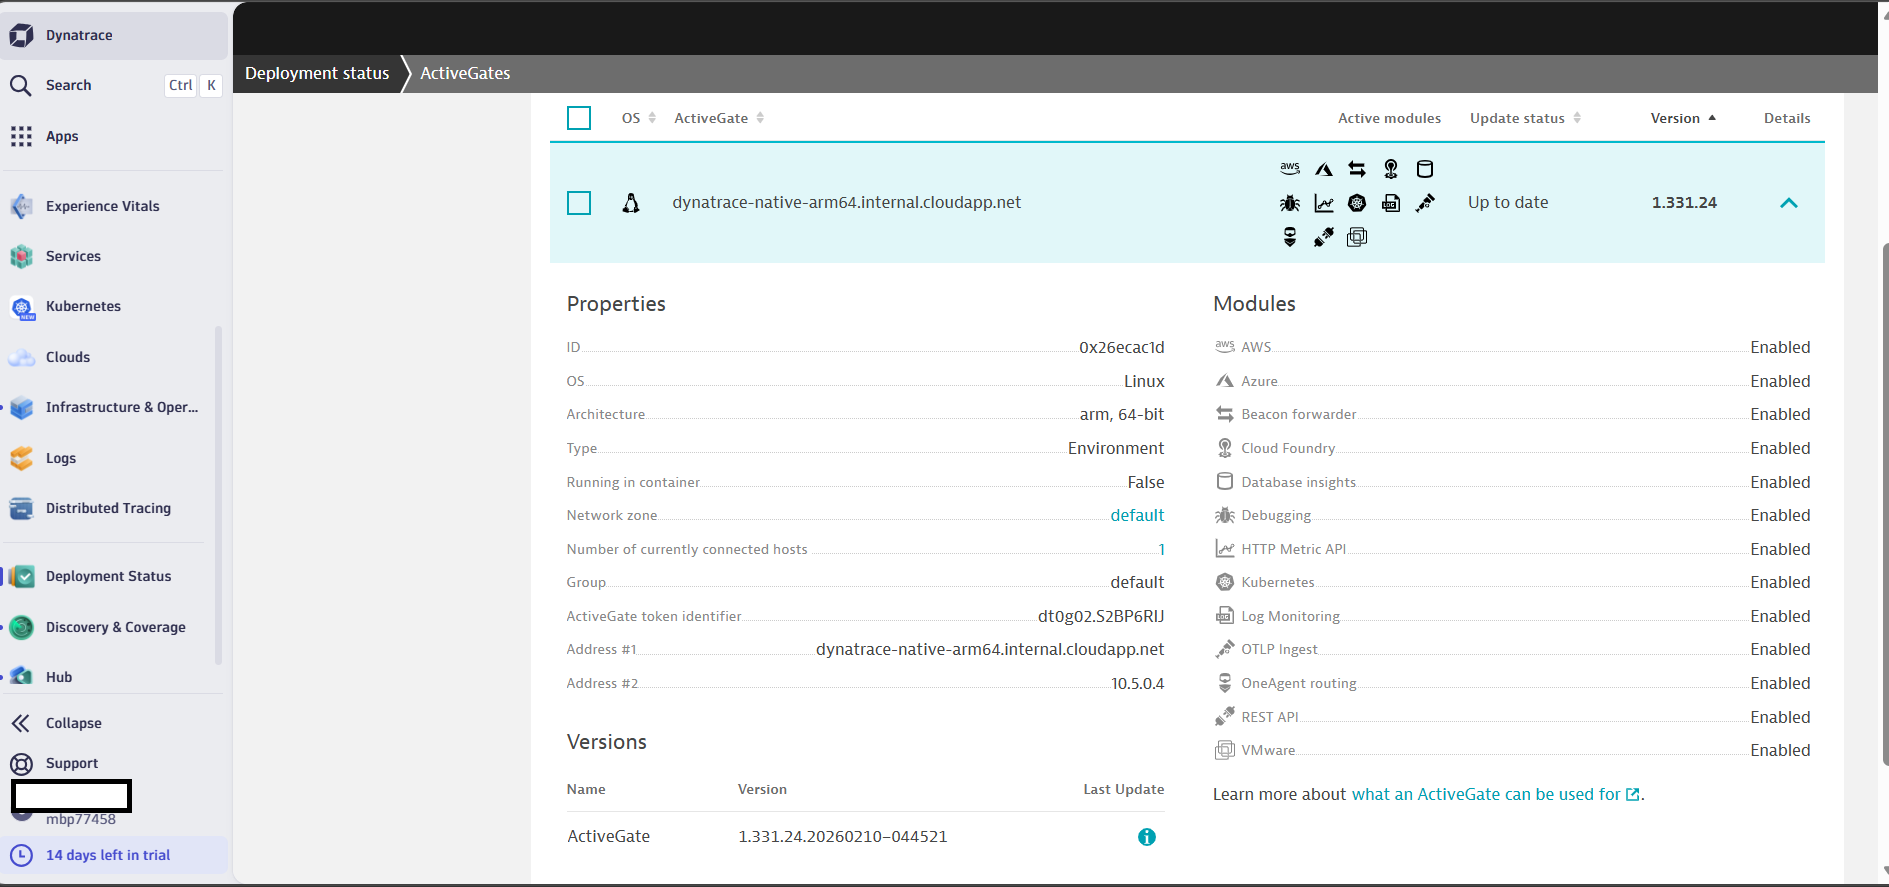This screenshot has height=887, width=1889.
Task: Open the Kubernetes app icon in sidebar
Action: tap(21, 307)
